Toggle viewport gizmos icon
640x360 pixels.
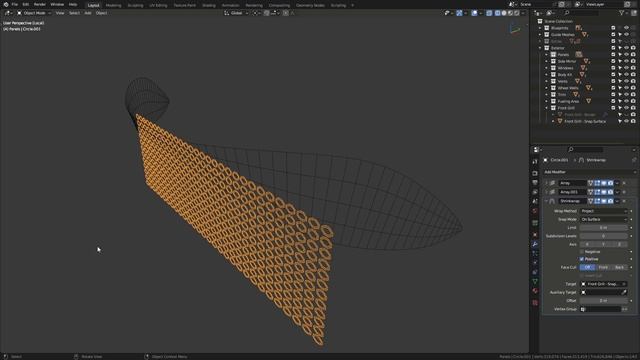459,13
